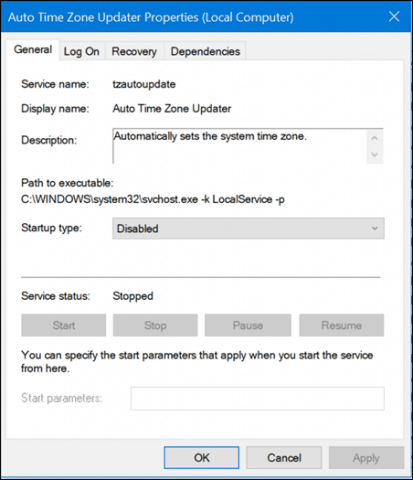Screen dimensions: 413x480
Task: Click inside the Description text box
Action: click(240, 146)
